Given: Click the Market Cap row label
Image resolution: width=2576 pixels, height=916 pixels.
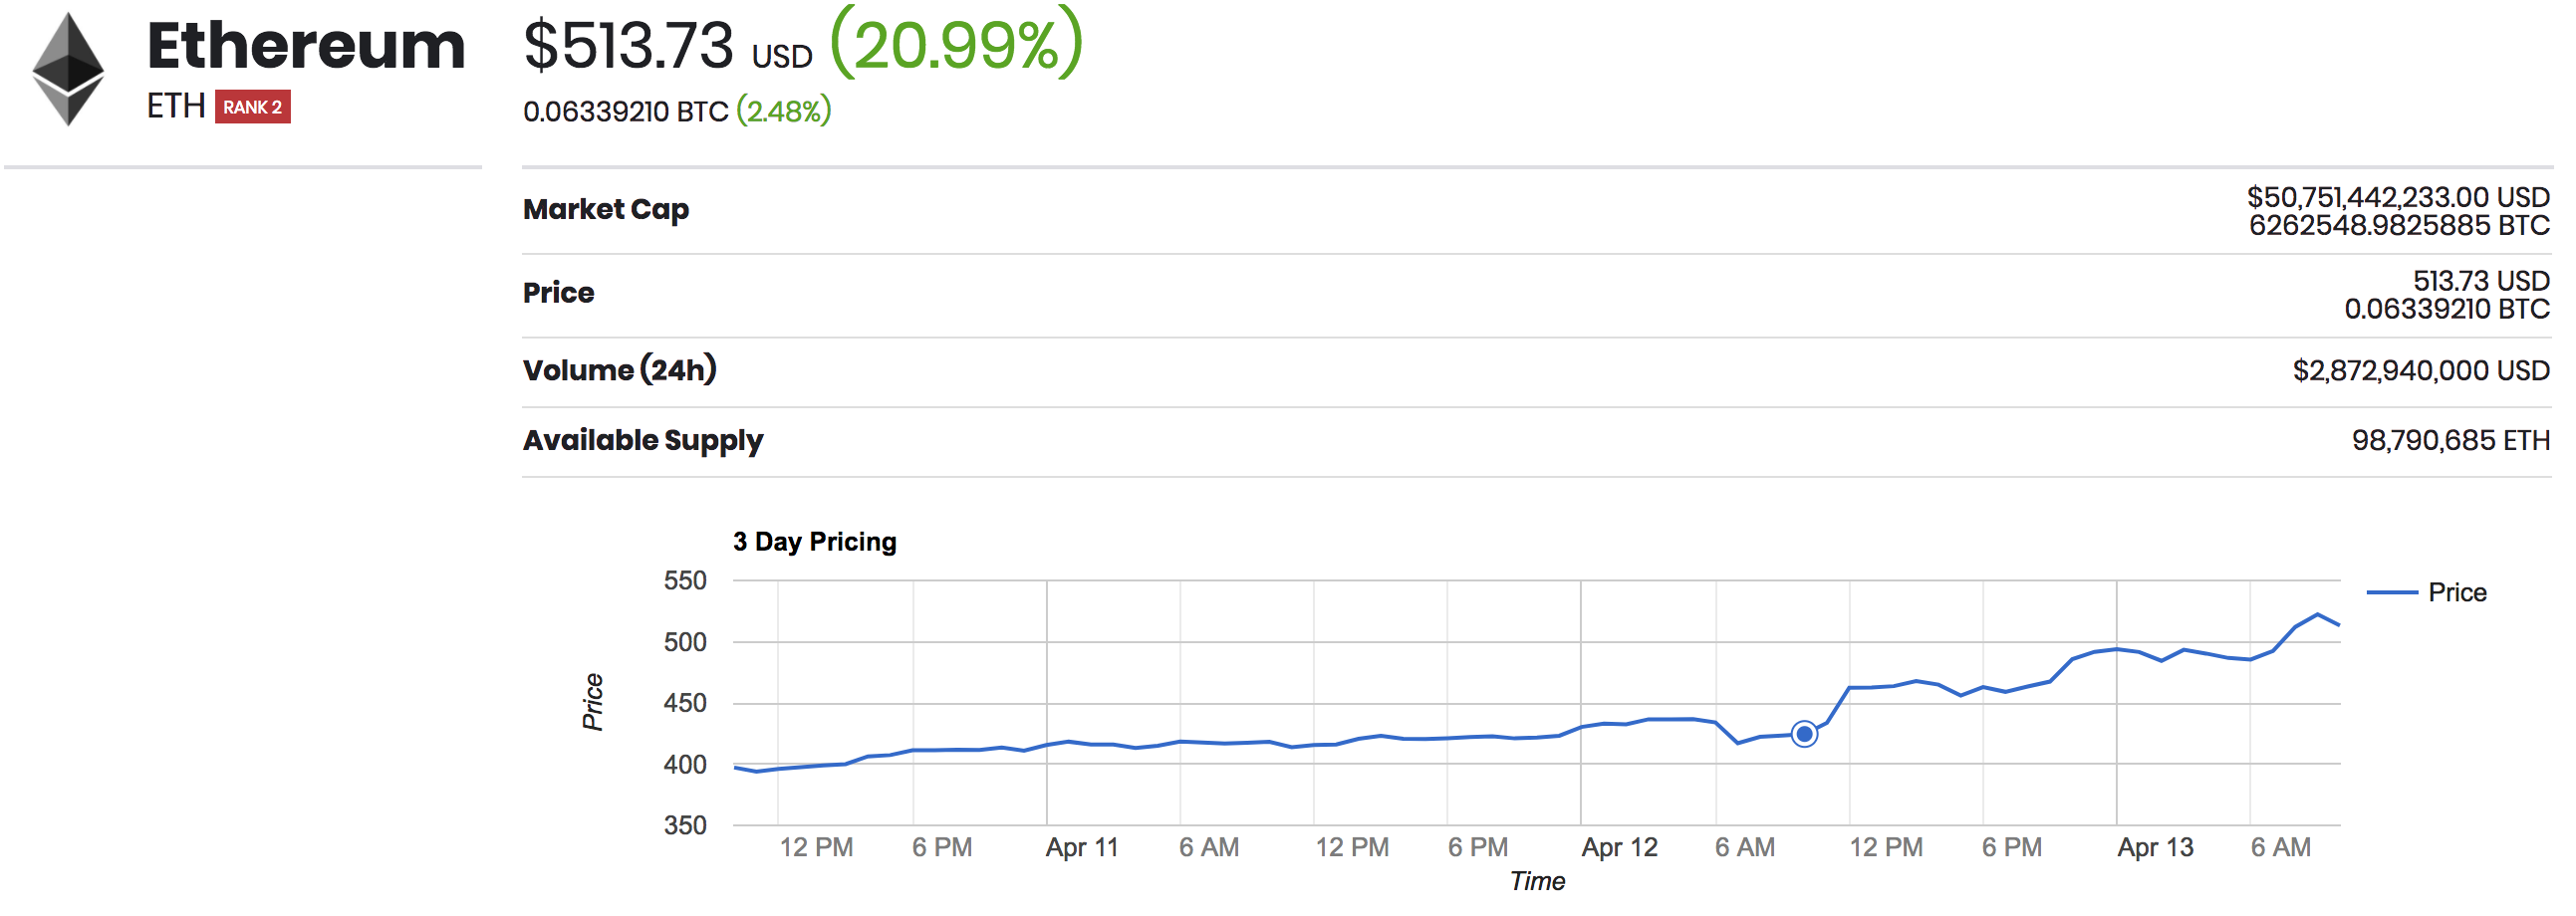Looking at the screenshot, I should click(606, 209).
